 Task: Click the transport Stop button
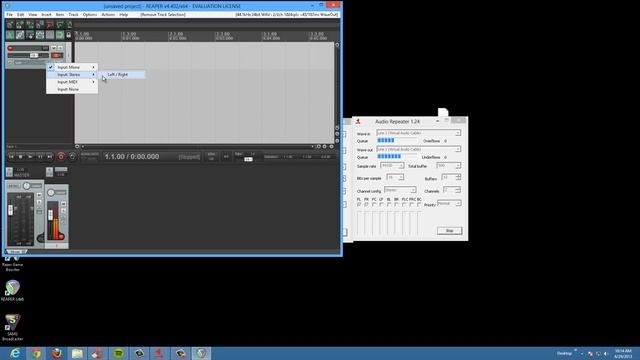tap(20, 157)
